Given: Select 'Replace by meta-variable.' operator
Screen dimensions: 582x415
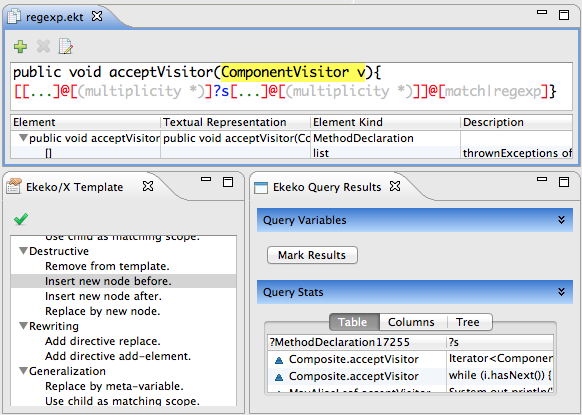Looking at the screenshot, I should [x=114, y=386].
